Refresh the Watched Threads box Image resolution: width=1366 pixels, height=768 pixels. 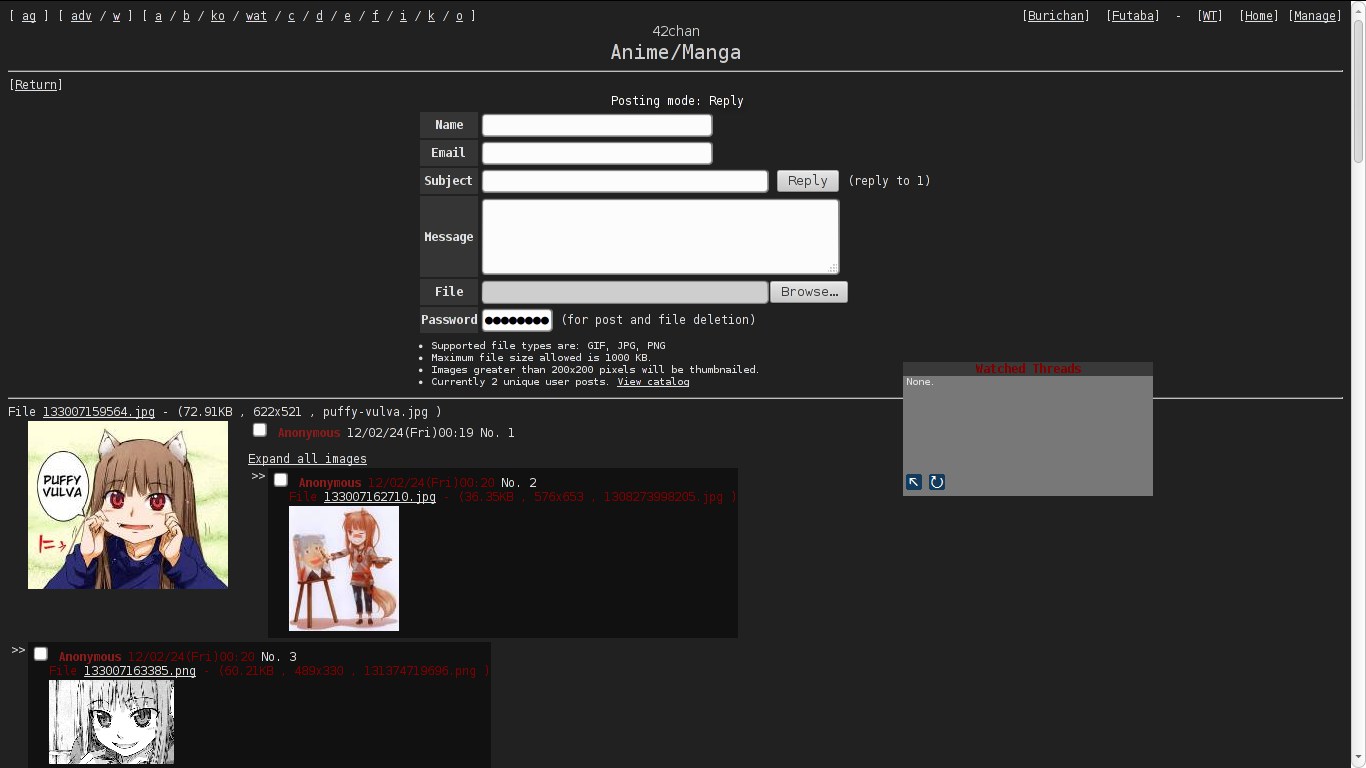[x=937, y=482]
